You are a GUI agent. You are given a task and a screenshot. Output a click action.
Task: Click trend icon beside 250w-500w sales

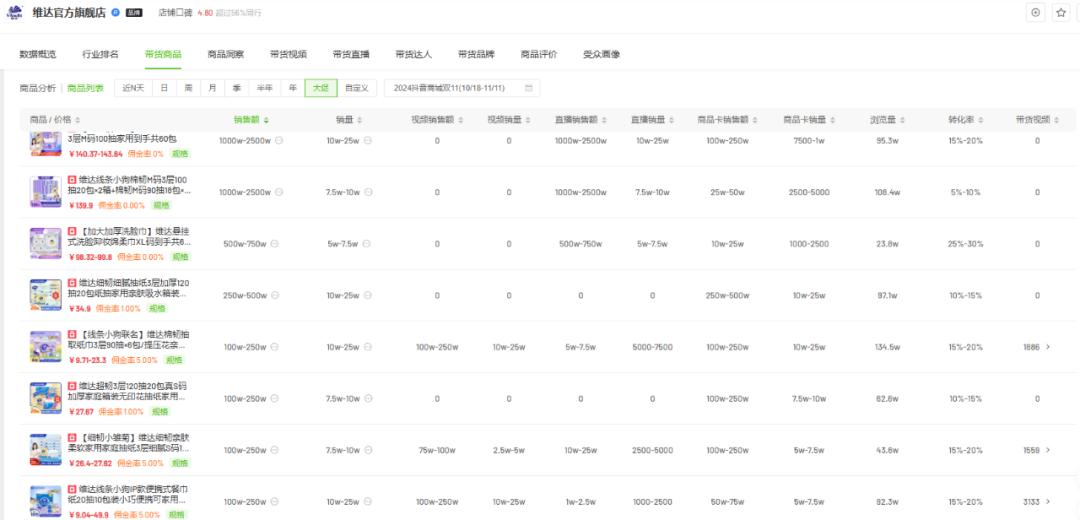275,295
